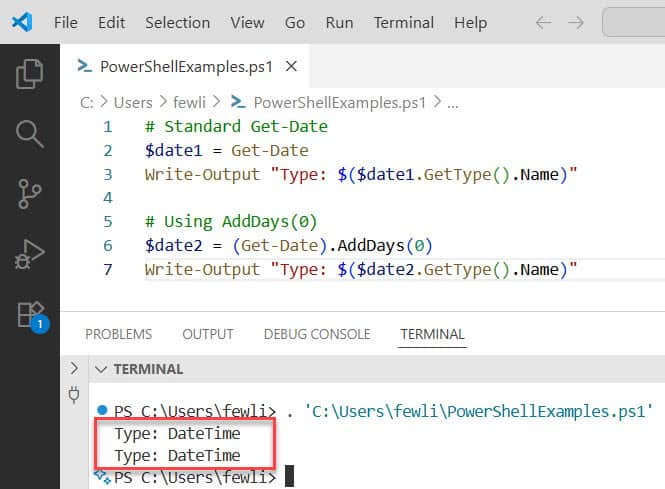Screen dimensions: 665x489
Task: Switch to the OUTPUT panel tab
Action: (x=208, y=334)
